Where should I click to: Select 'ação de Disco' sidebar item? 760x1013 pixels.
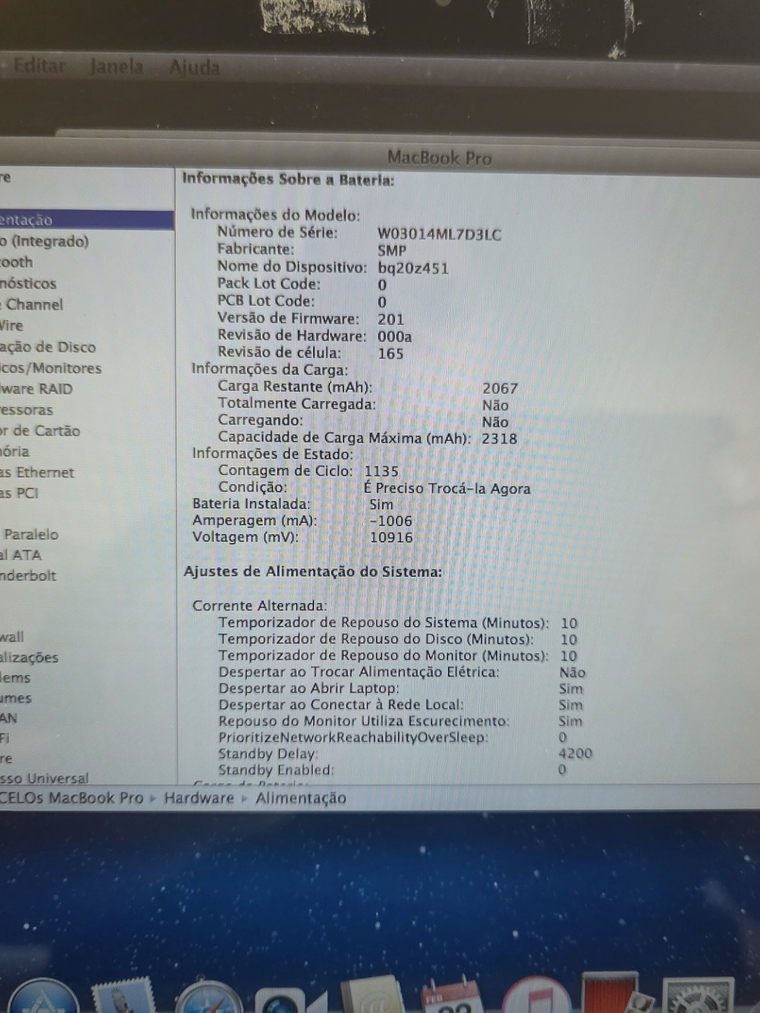pos(48,347)
